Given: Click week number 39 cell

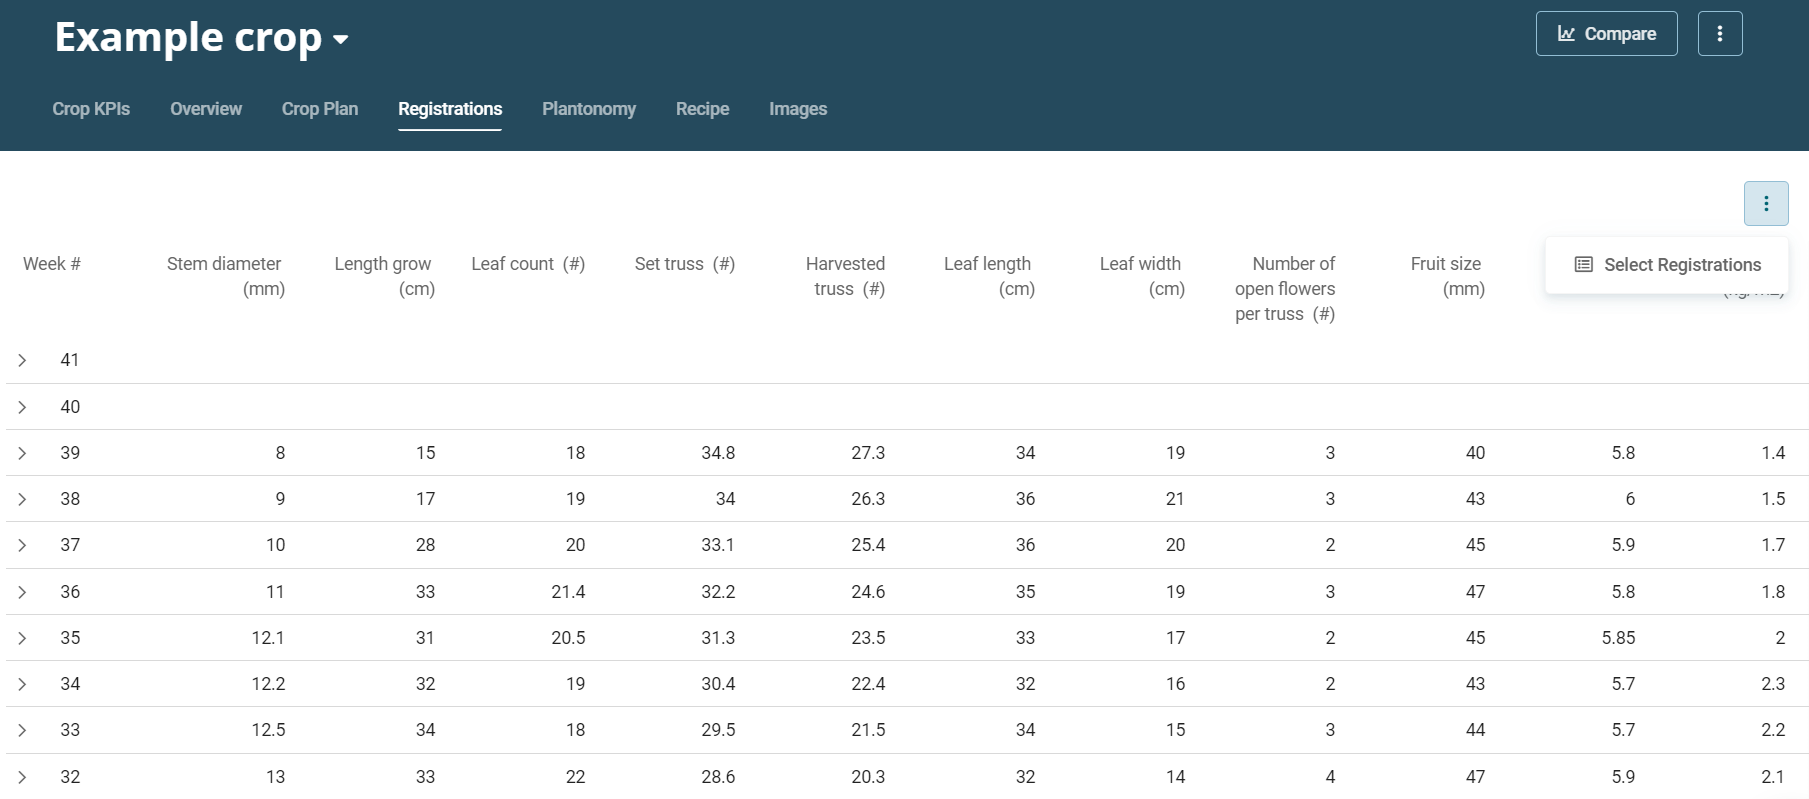Looking at the screenshot, I should coord(70,453).
